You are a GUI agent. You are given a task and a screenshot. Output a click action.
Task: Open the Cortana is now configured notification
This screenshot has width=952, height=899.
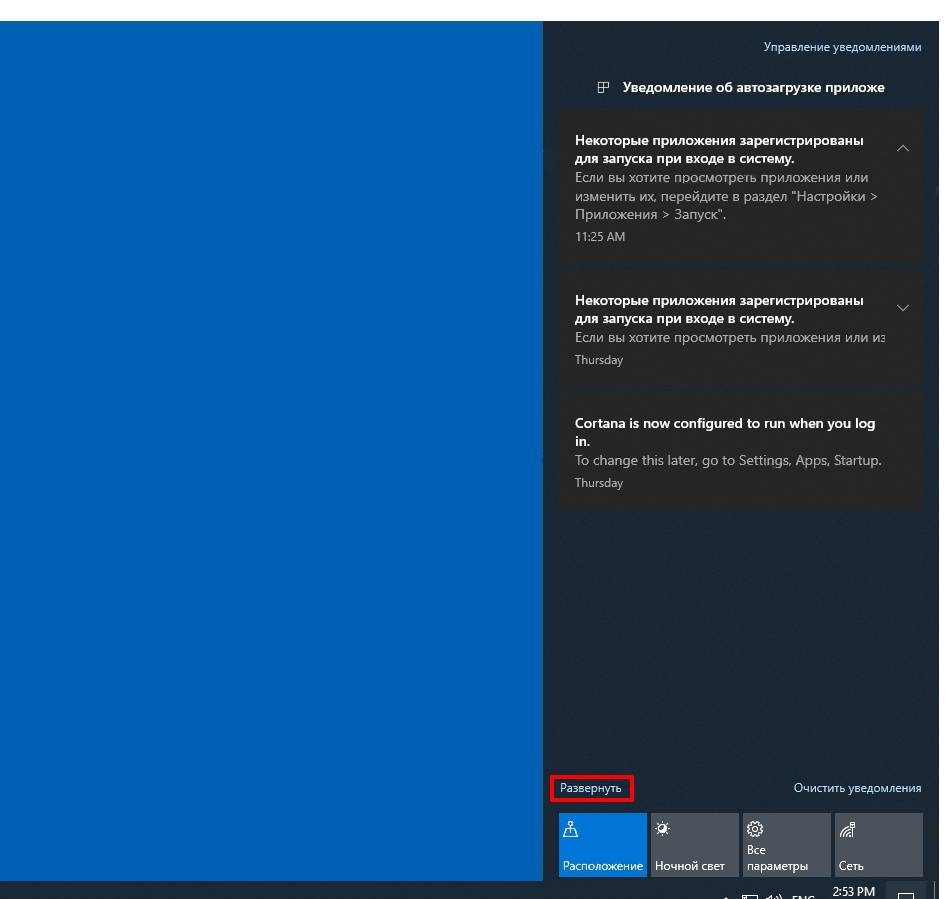pos(741,452)
